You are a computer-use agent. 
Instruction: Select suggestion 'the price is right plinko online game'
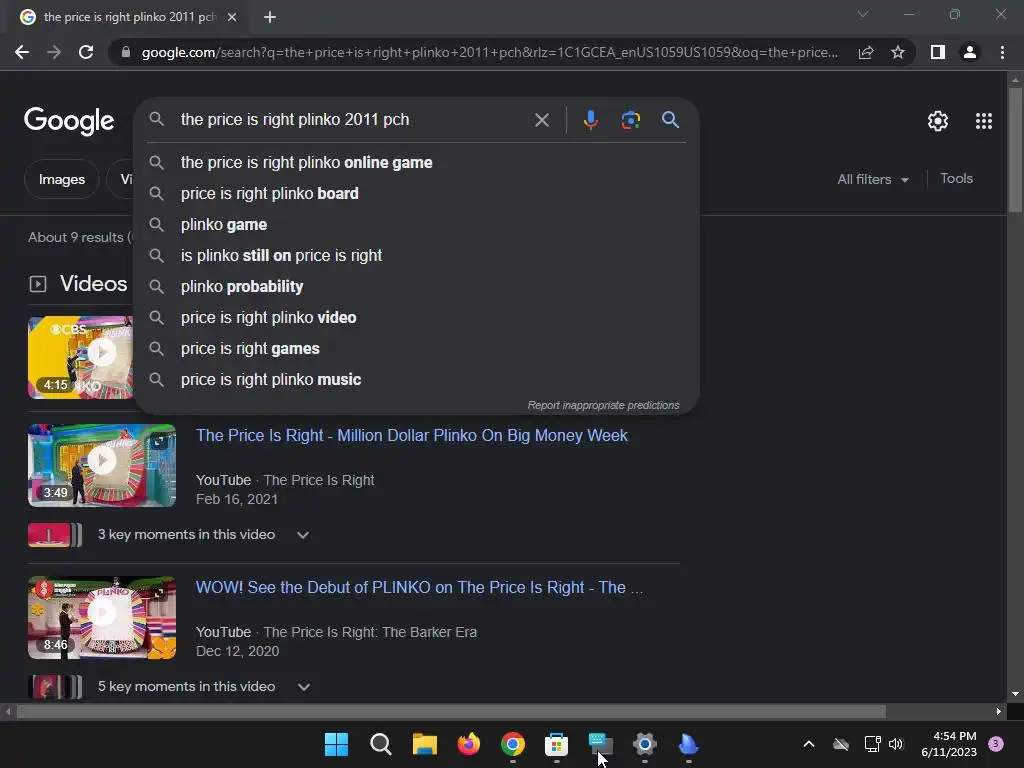tap(417, 163)
